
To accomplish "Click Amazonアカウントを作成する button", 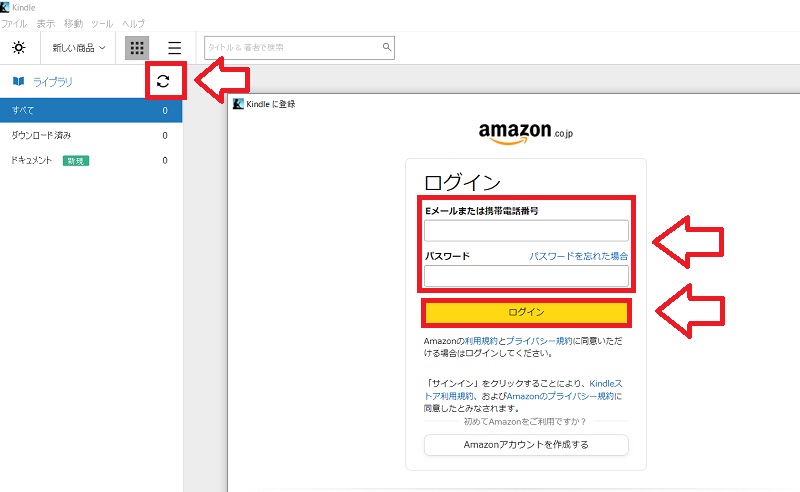I will [x=526, y=445].
